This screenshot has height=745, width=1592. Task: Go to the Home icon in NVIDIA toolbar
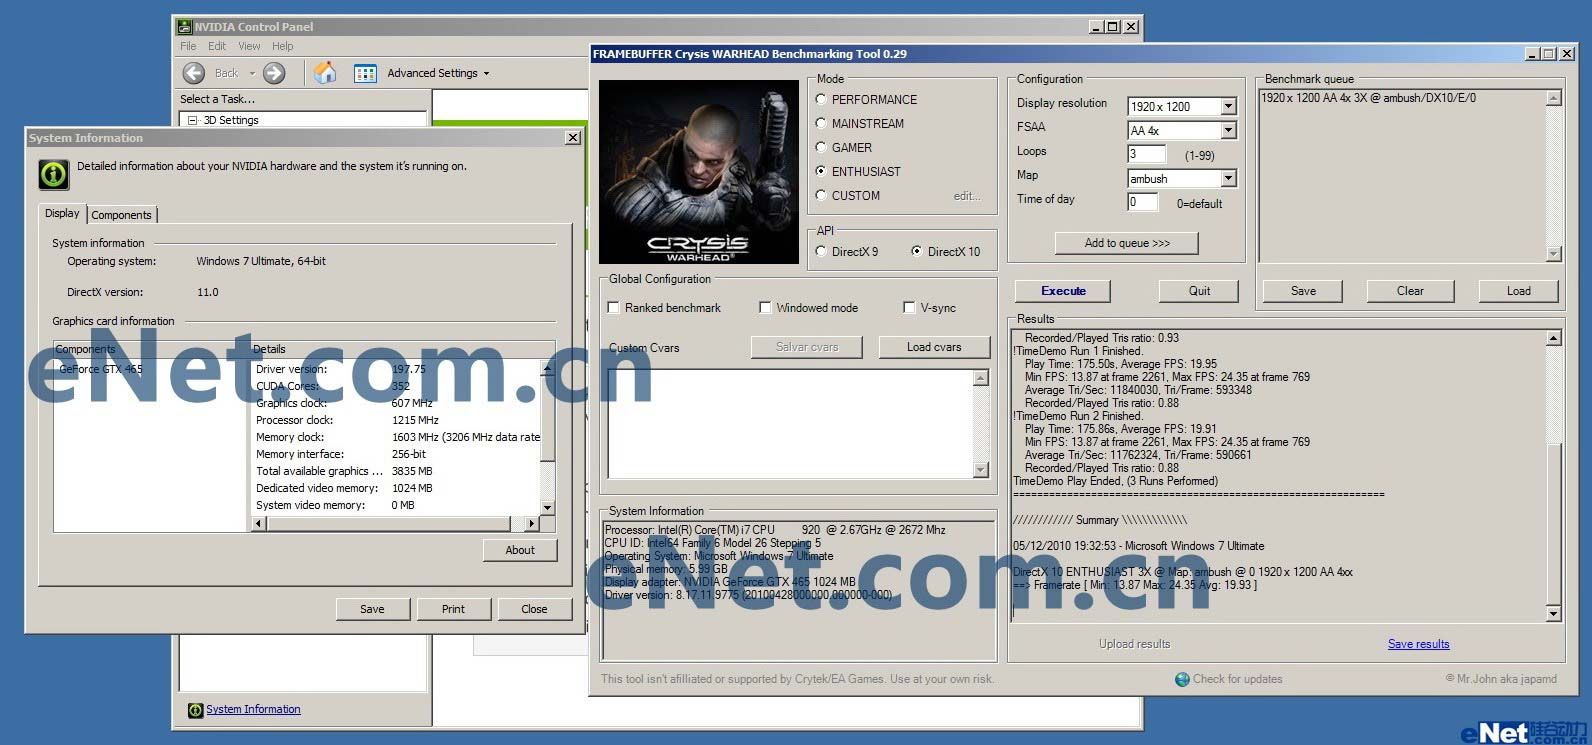tap(325, 73)
